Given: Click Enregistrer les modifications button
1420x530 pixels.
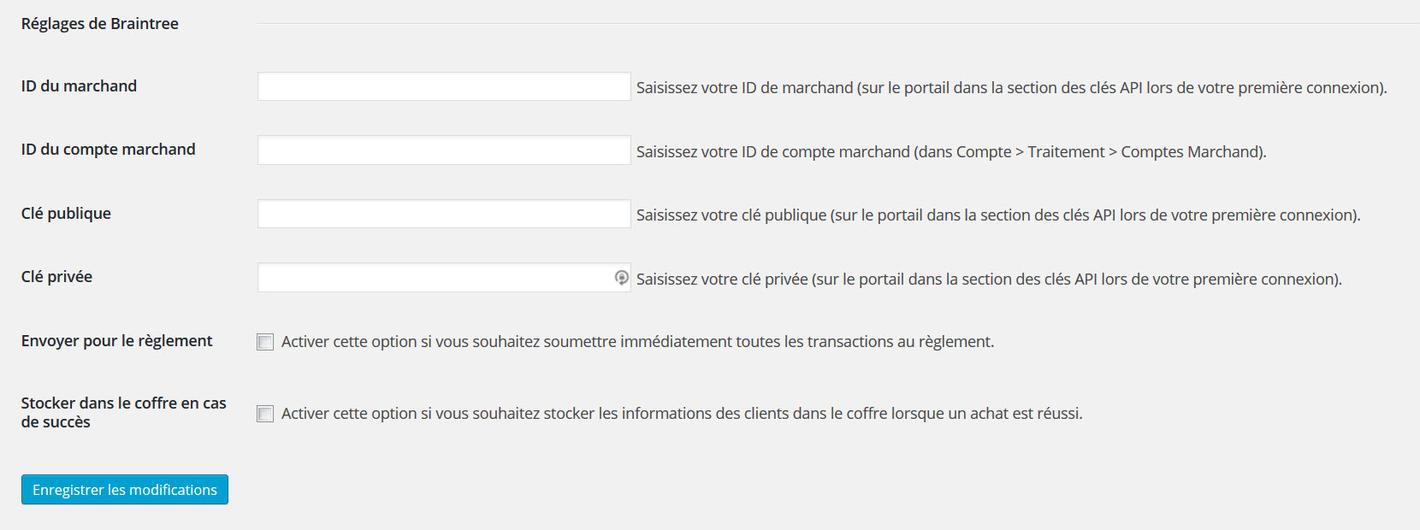Looking at the screenshot, I should (x=124, y=490).
